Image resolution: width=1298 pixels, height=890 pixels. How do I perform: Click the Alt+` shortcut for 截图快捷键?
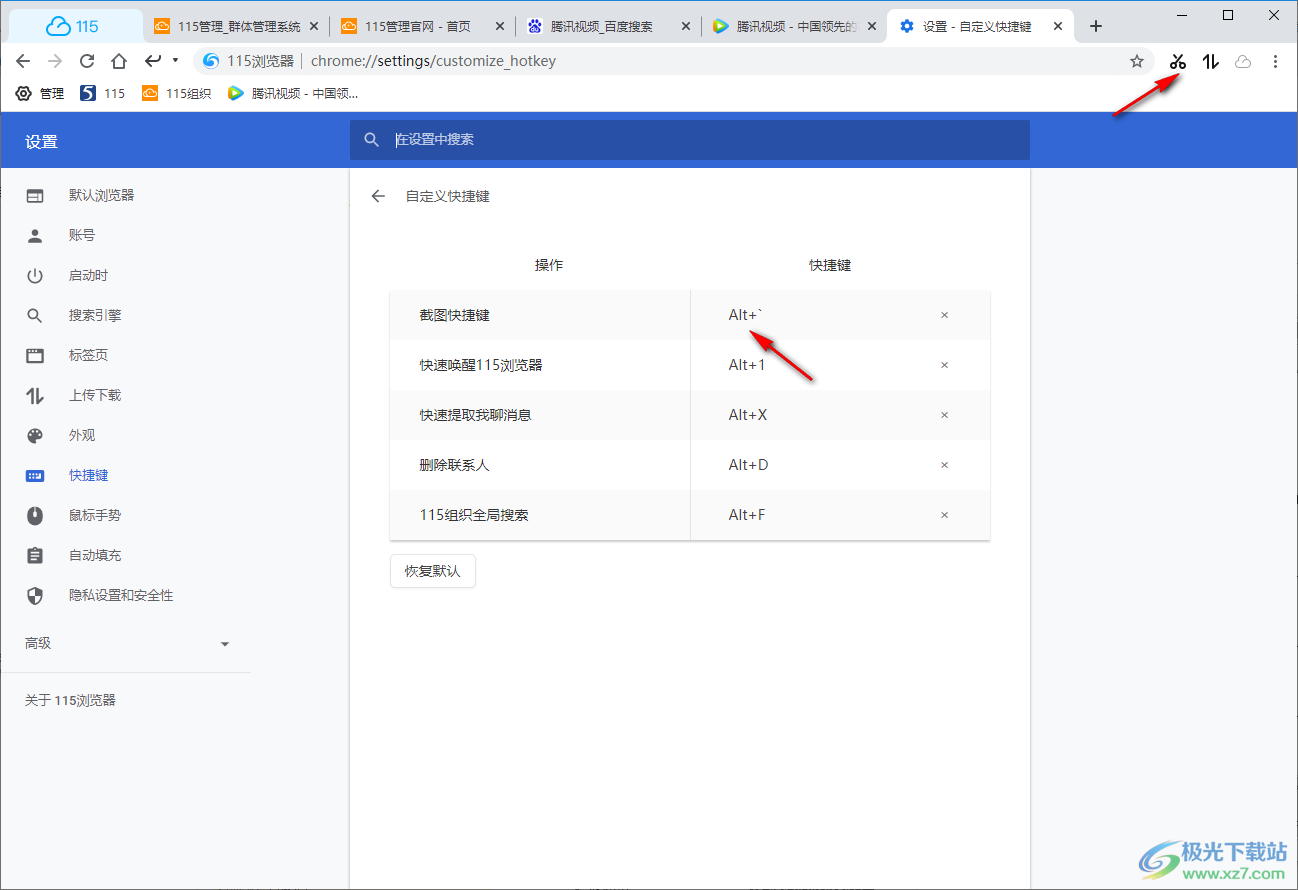coord(746,315)
